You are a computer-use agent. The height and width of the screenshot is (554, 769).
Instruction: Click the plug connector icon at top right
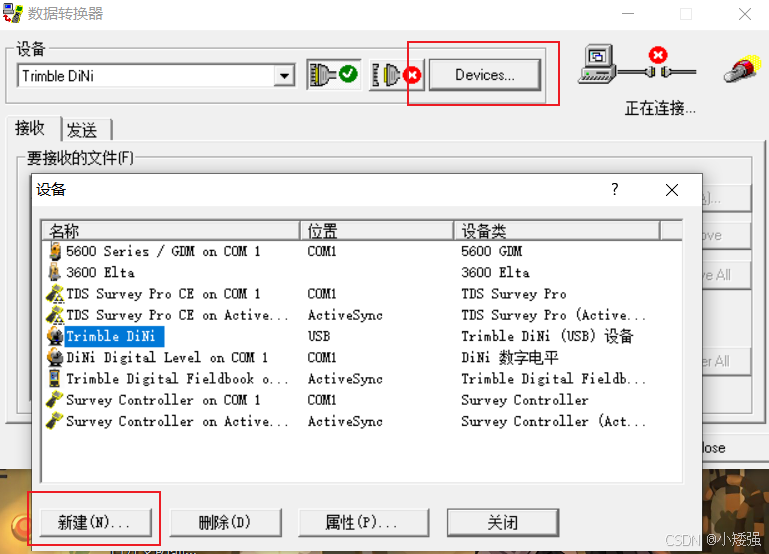[743, 70]
